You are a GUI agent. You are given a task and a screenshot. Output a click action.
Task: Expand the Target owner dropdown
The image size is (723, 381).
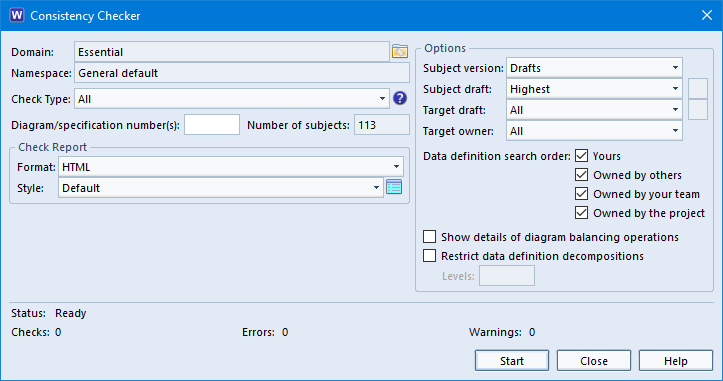pyautogui.click(x=594, y=131)
